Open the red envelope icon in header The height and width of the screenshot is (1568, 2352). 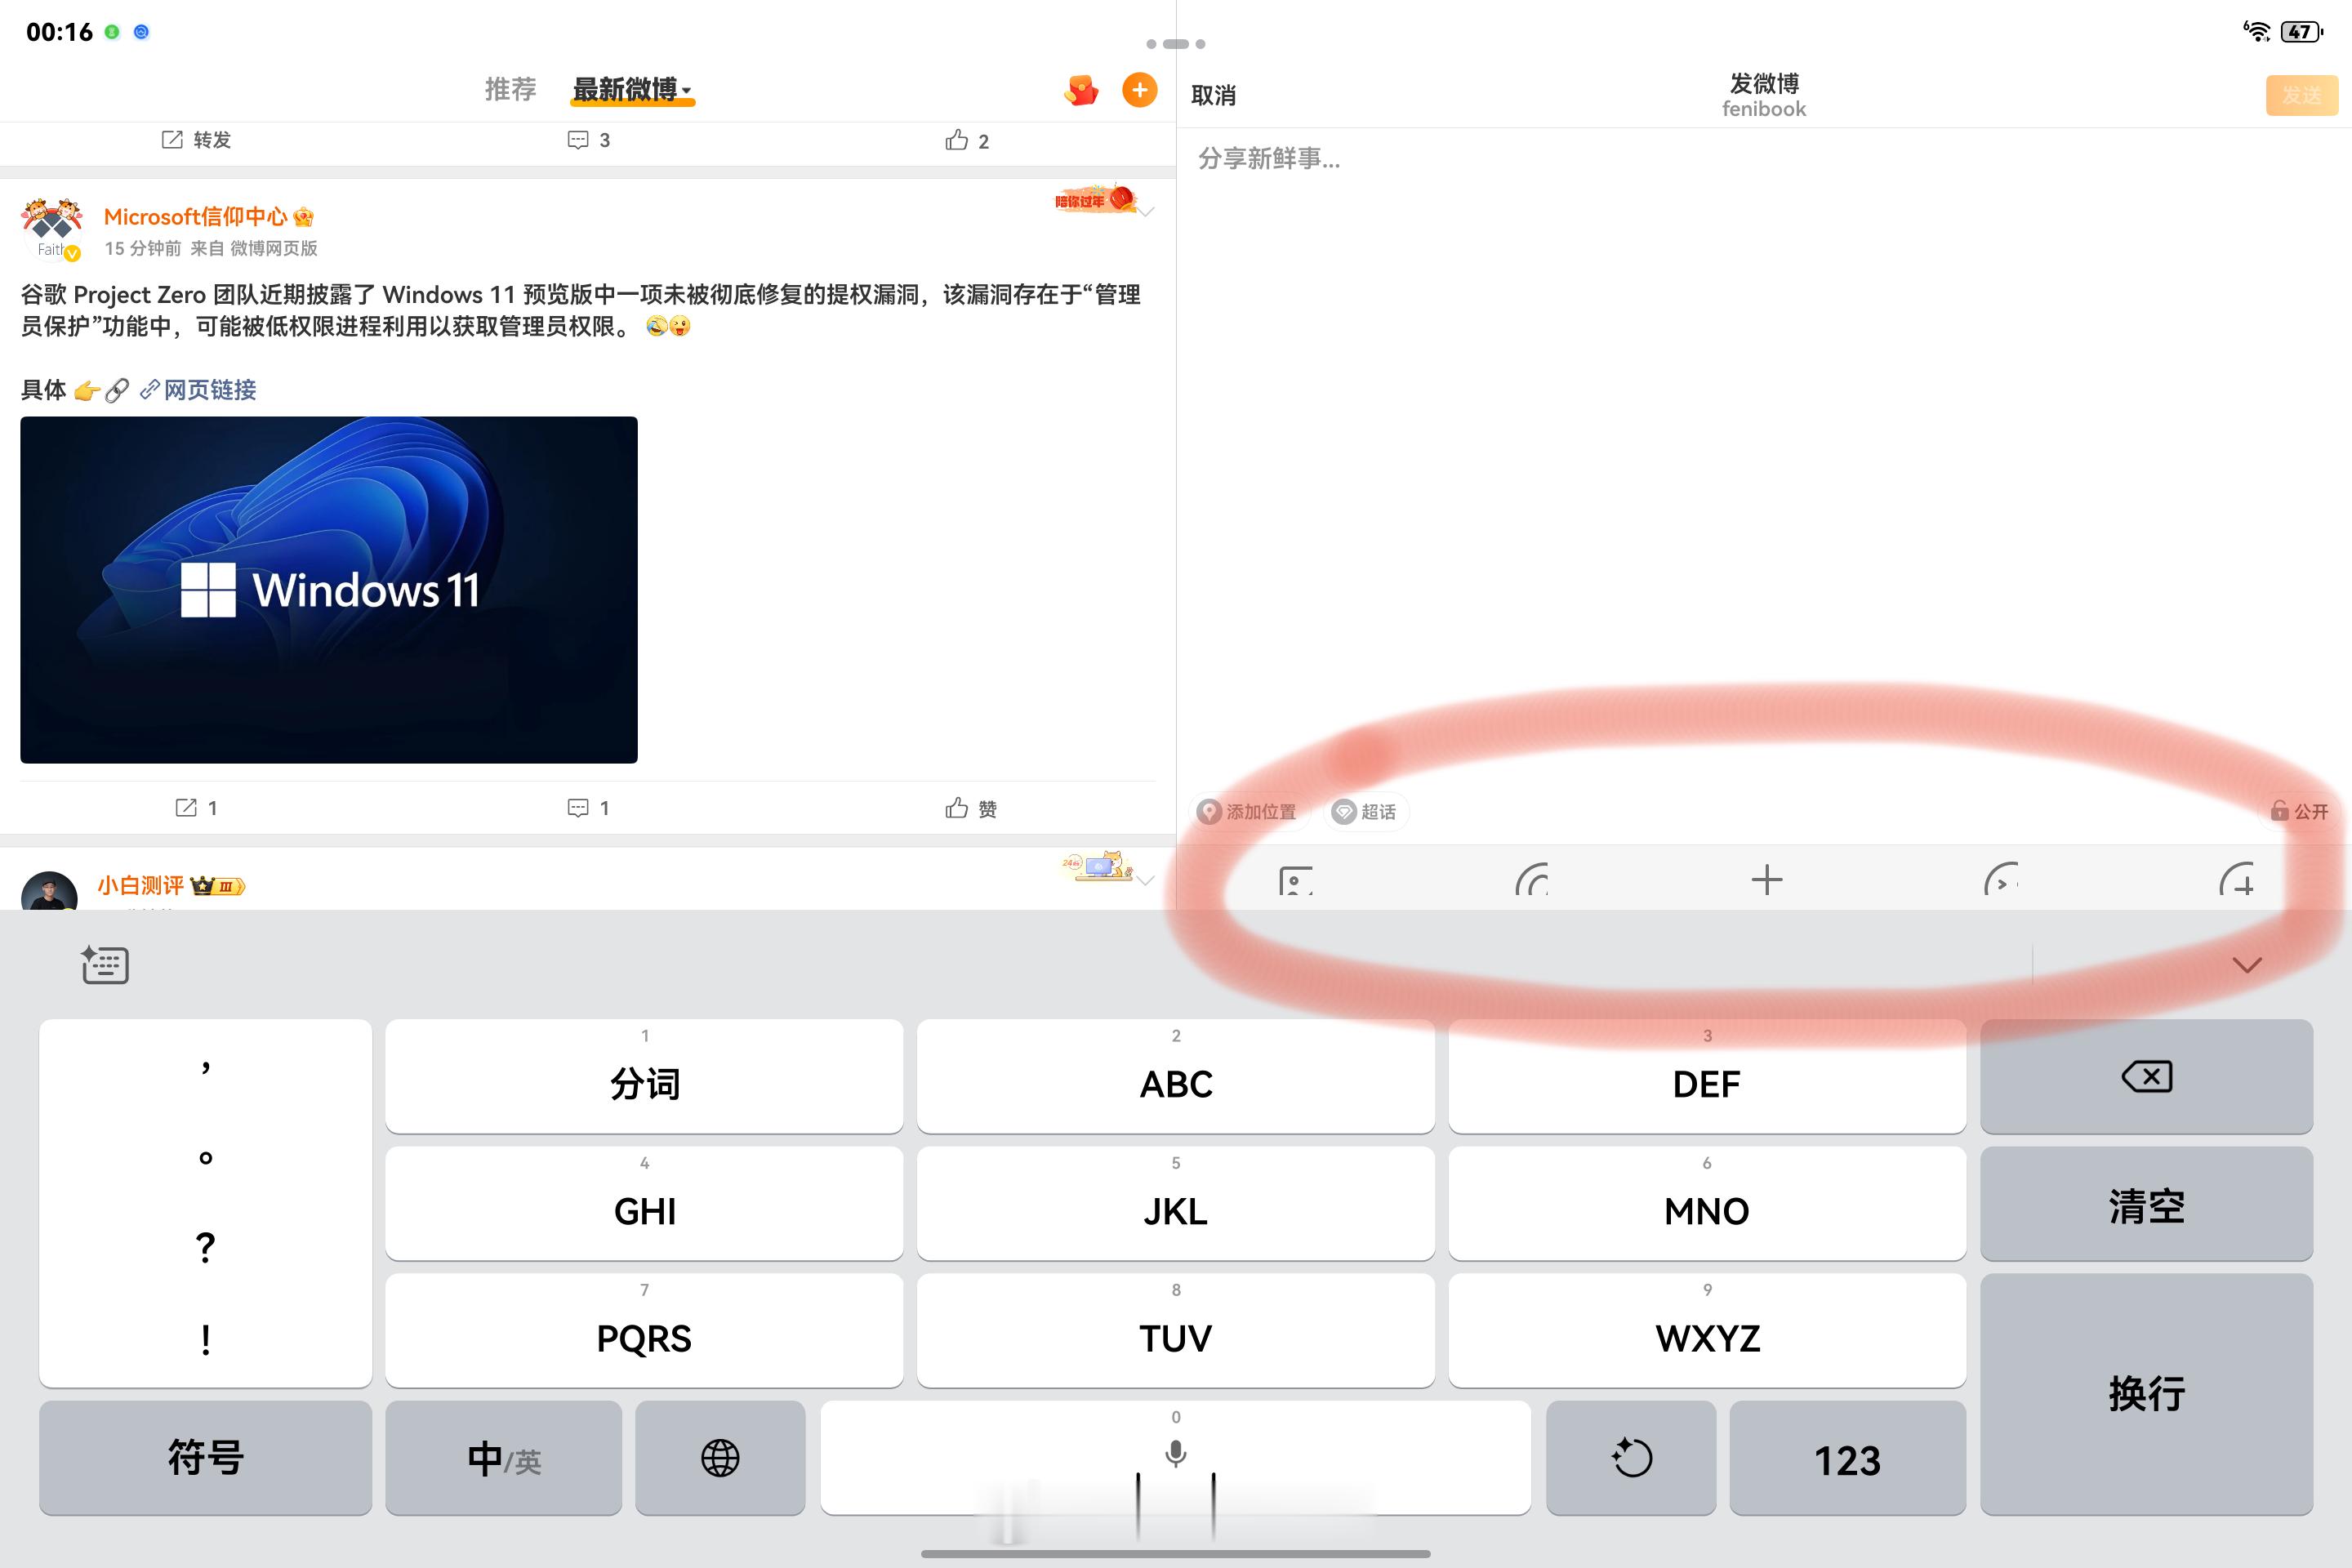pyautogui.click(x=1081, y=91)
